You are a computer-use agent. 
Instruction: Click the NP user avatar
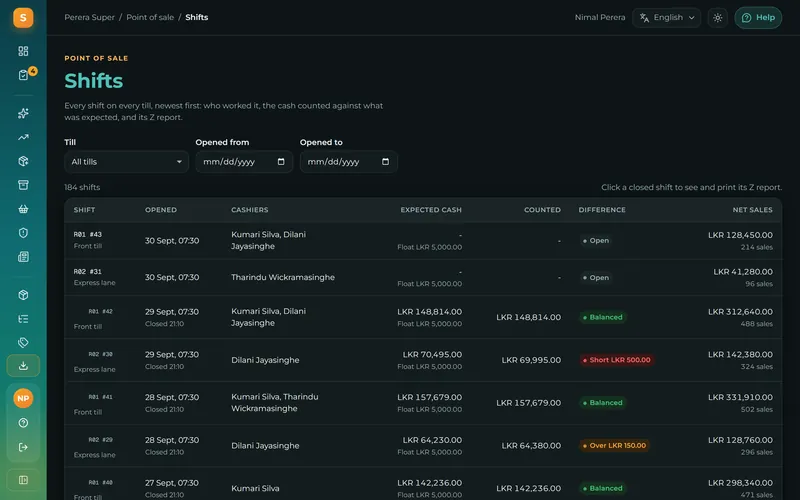23,398
